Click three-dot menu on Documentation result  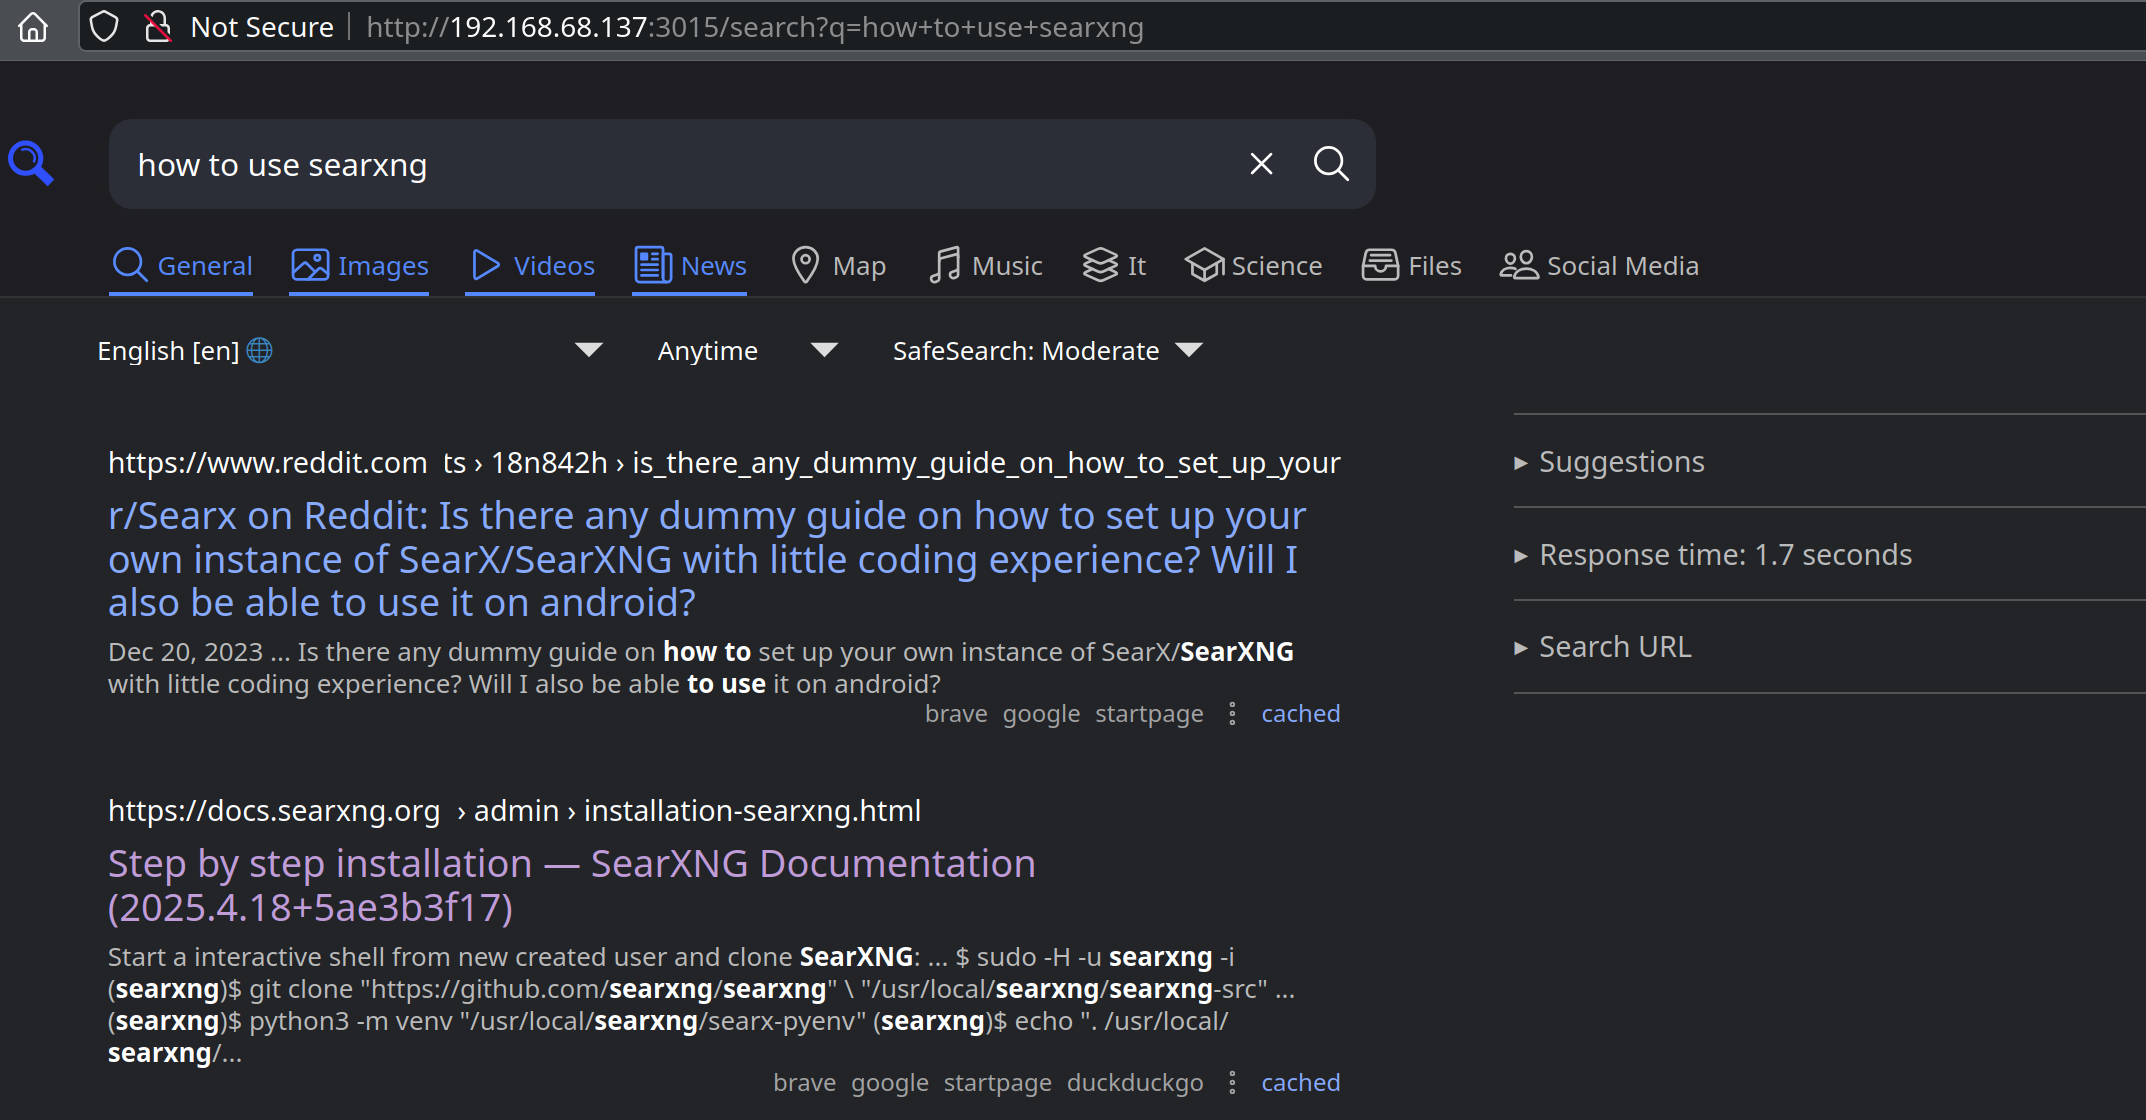[x=1232, y=1083]
